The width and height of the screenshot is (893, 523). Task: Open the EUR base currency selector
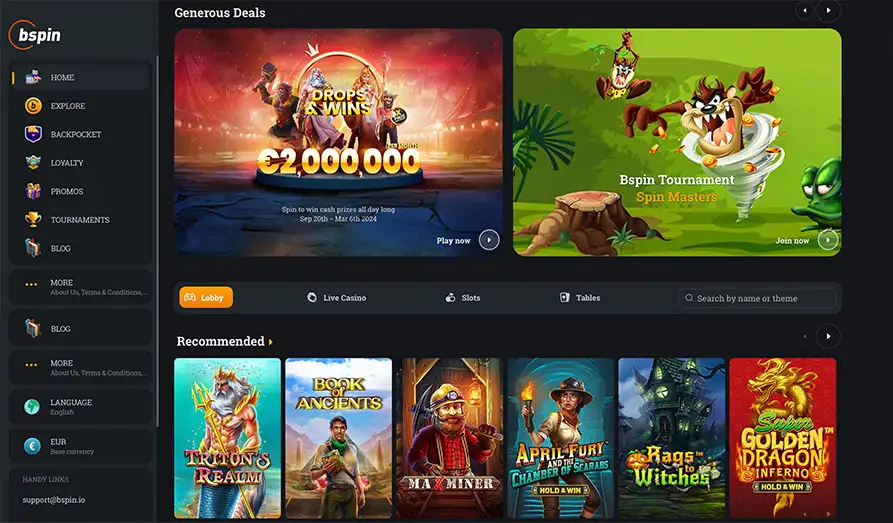[x=81, y=446]
